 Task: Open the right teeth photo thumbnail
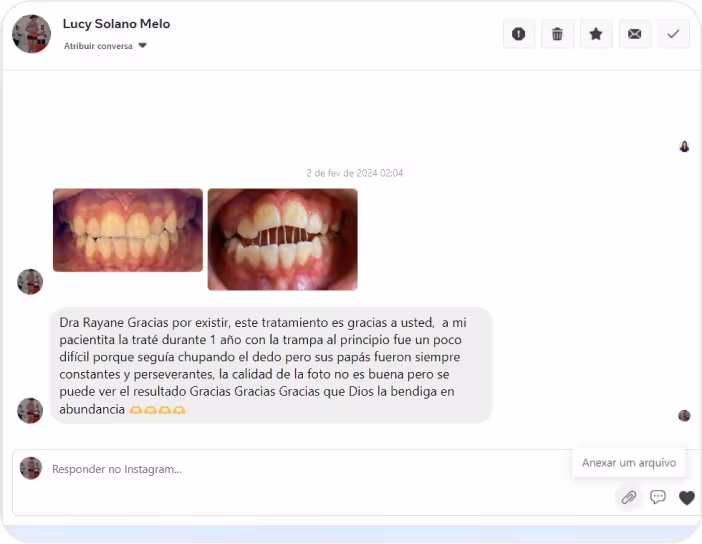(x=282, y=239)
